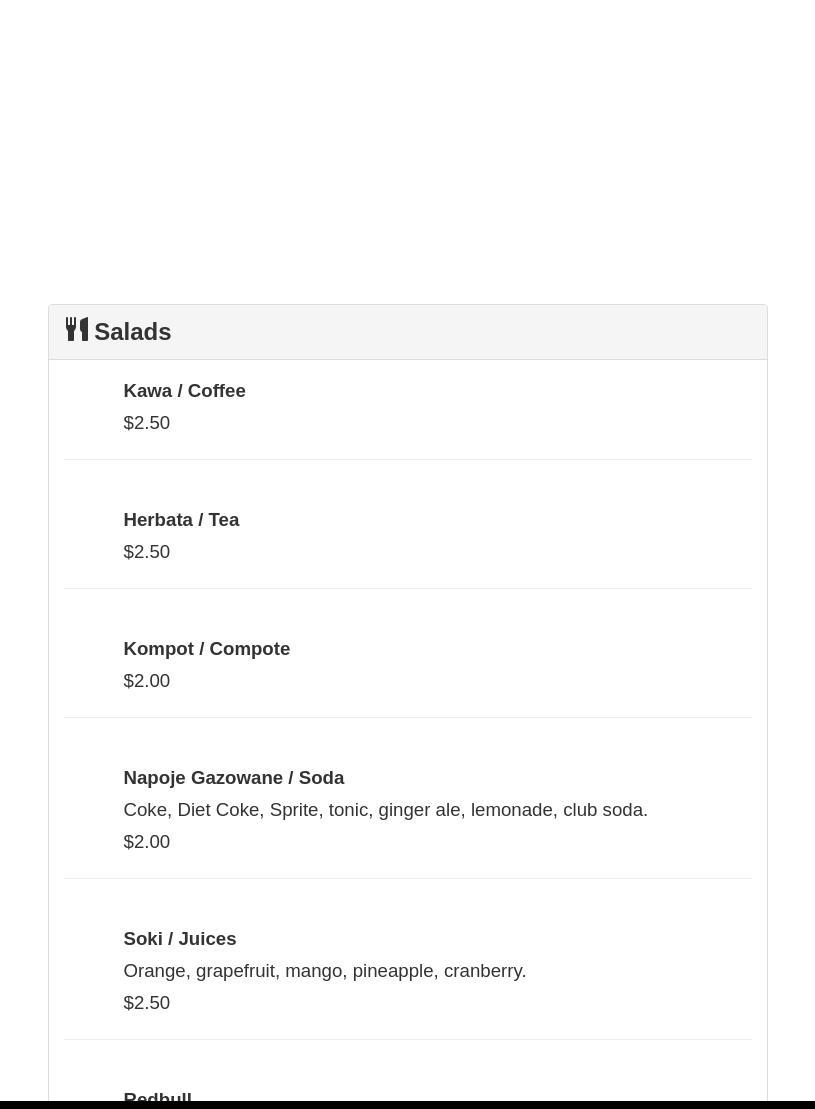Select the Soki / Juices item

pos(179,939)
